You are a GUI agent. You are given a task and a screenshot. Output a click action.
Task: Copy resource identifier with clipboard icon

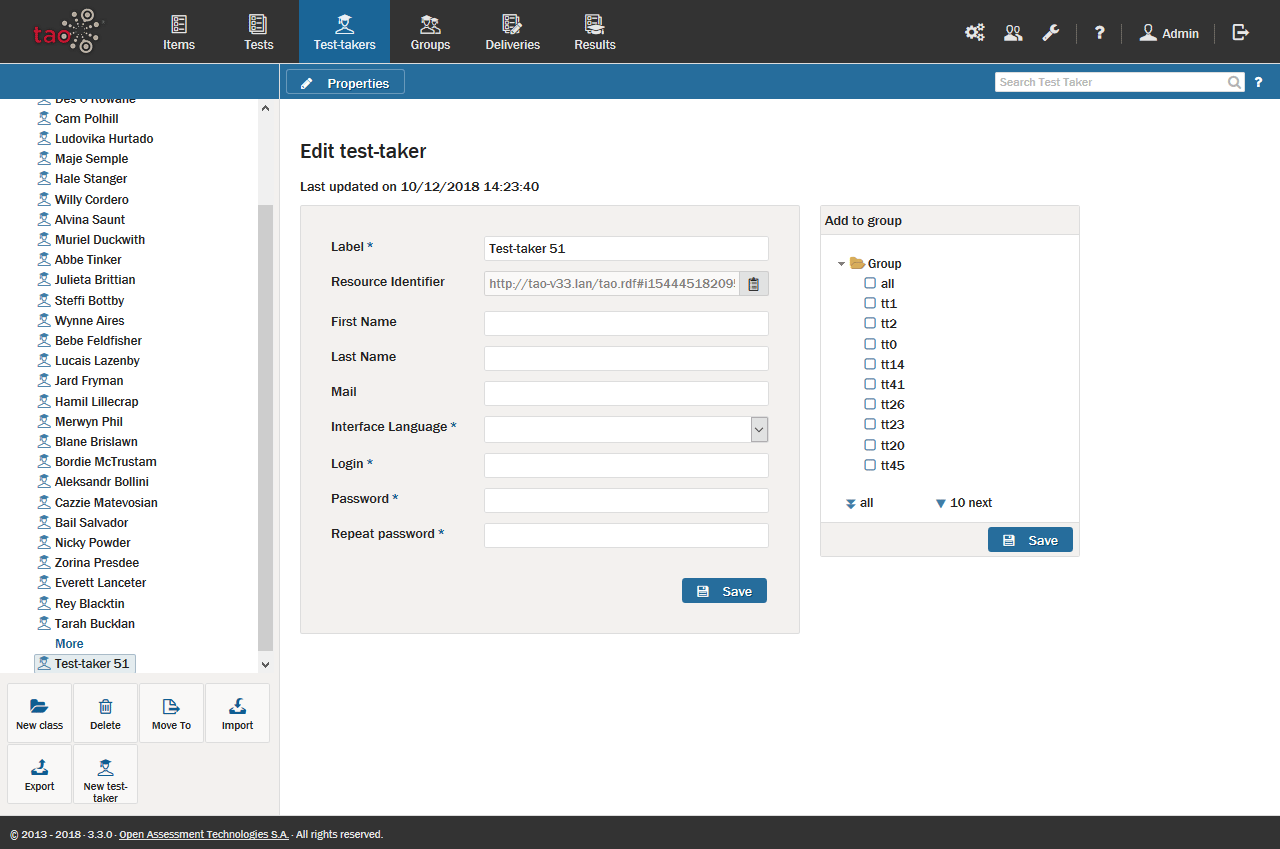coord(754,284)
